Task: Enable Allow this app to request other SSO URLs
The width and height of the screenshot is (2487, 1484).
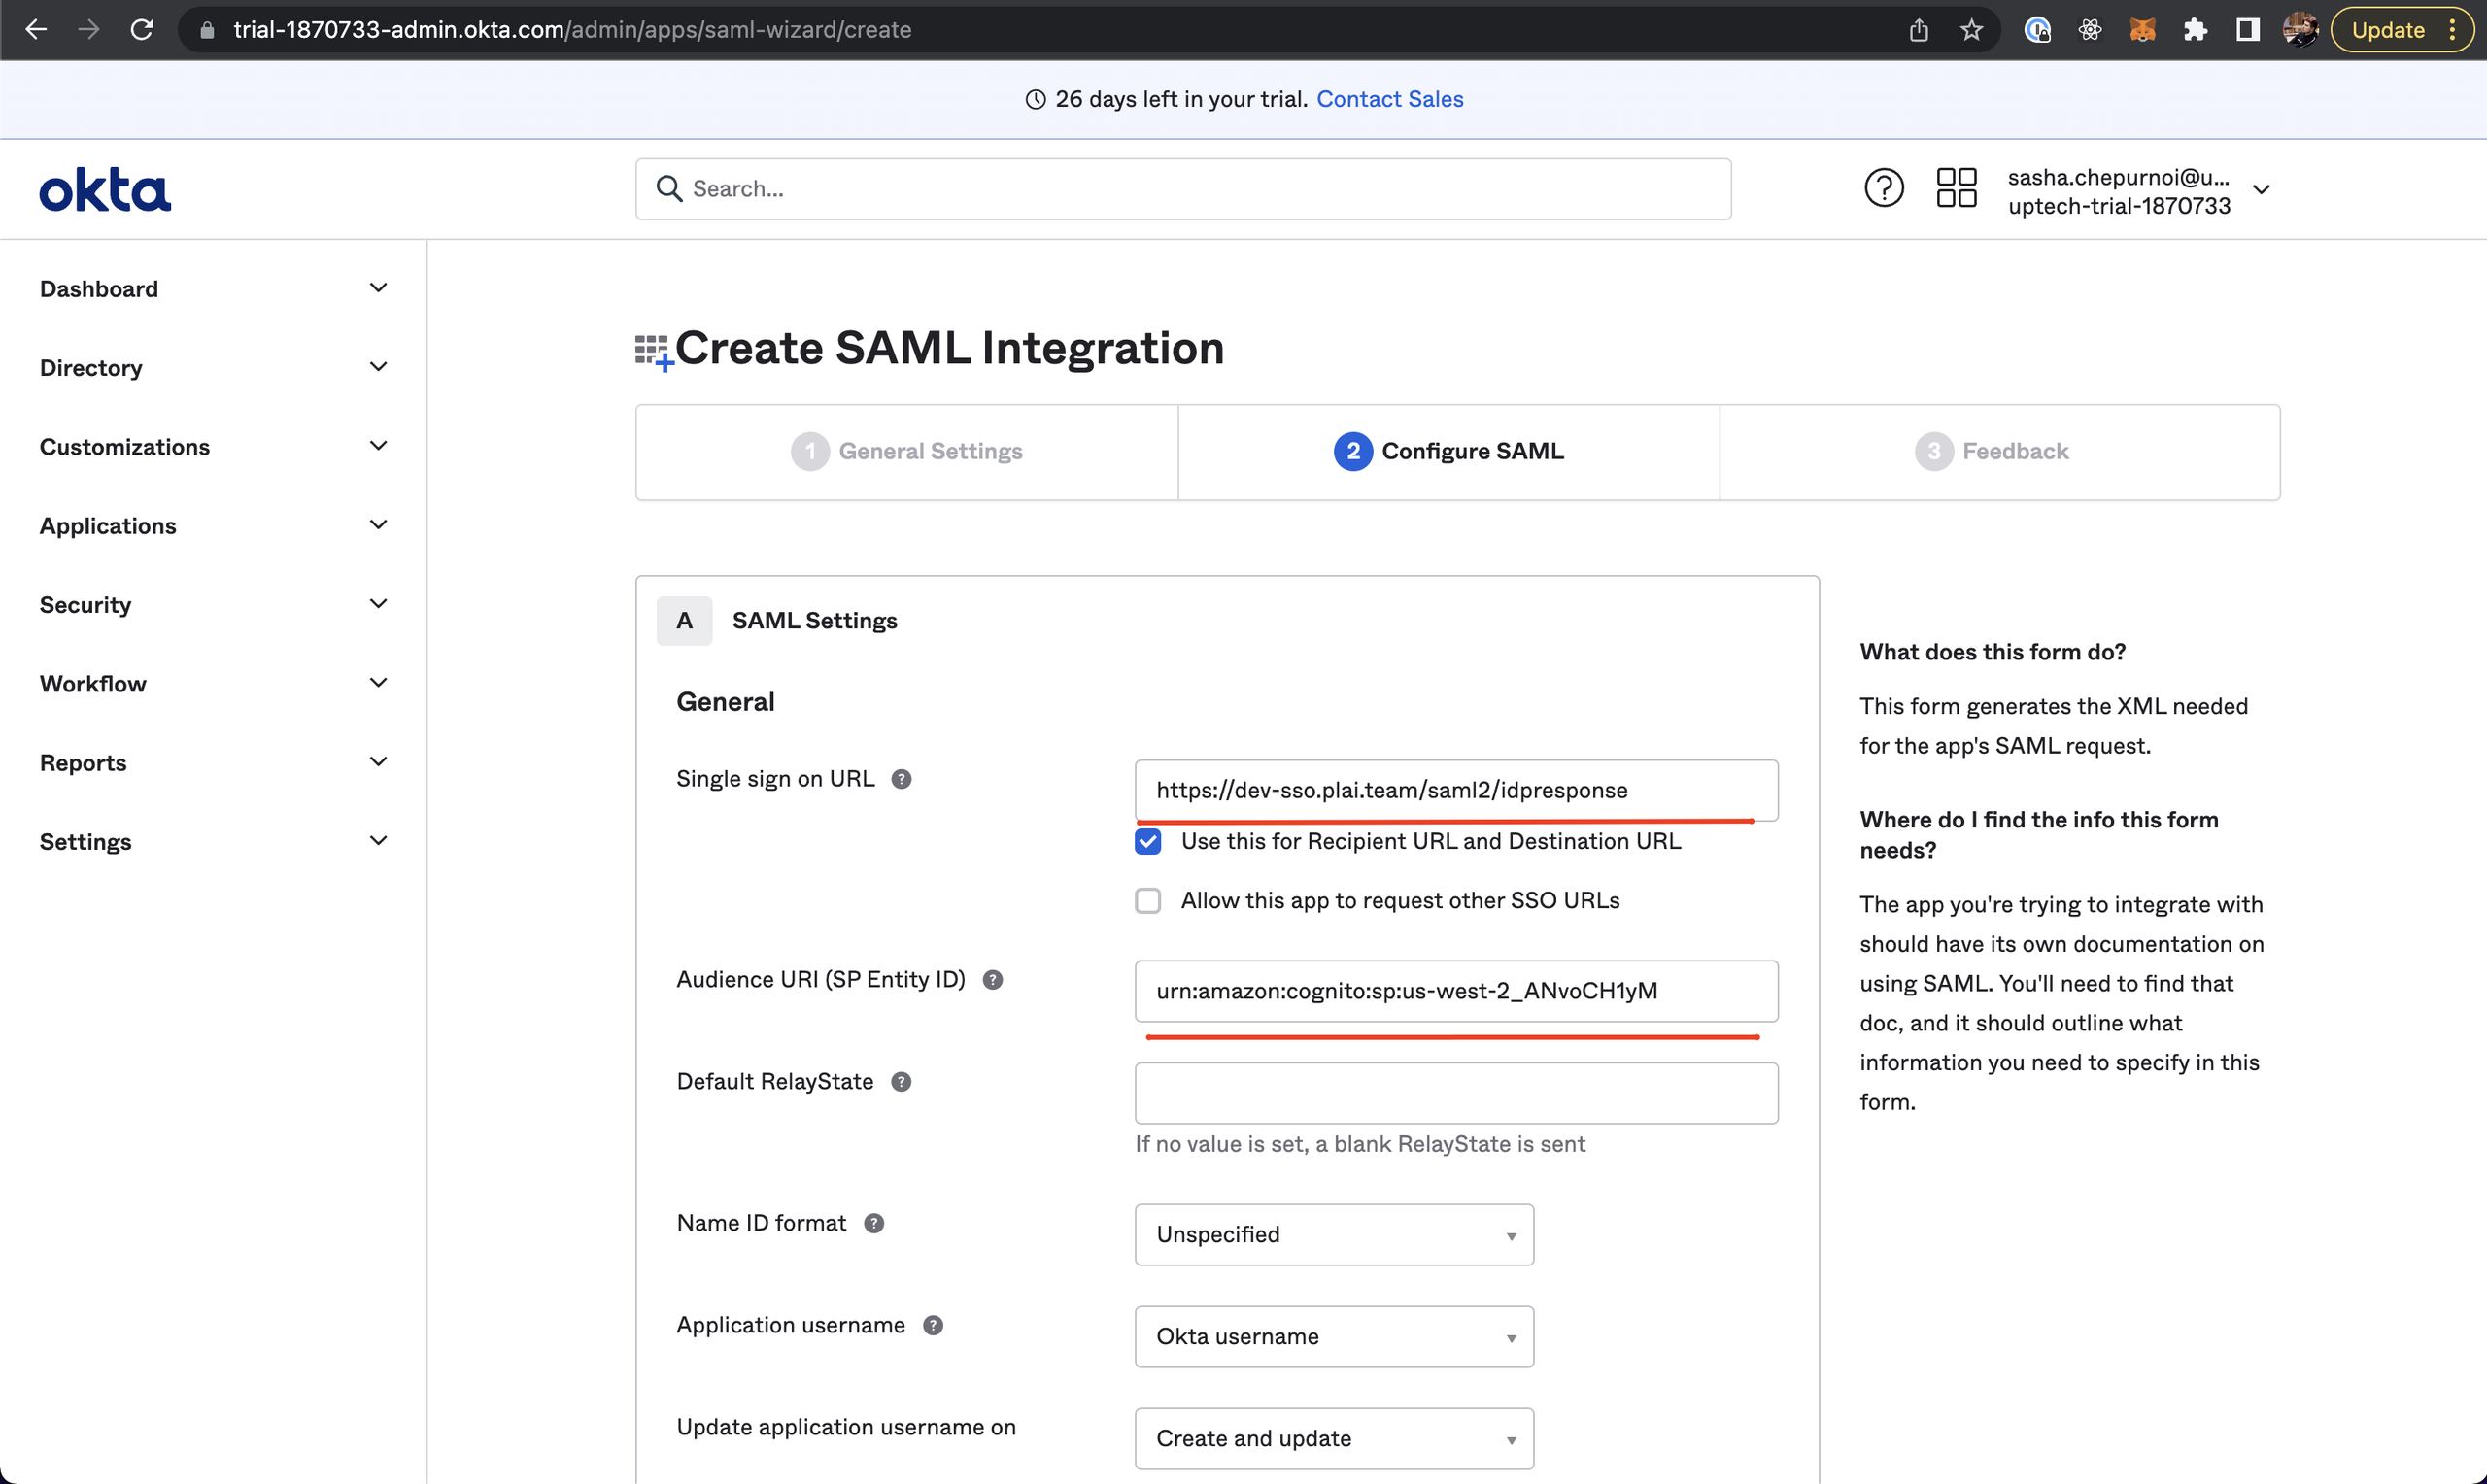Action: 1148,901
